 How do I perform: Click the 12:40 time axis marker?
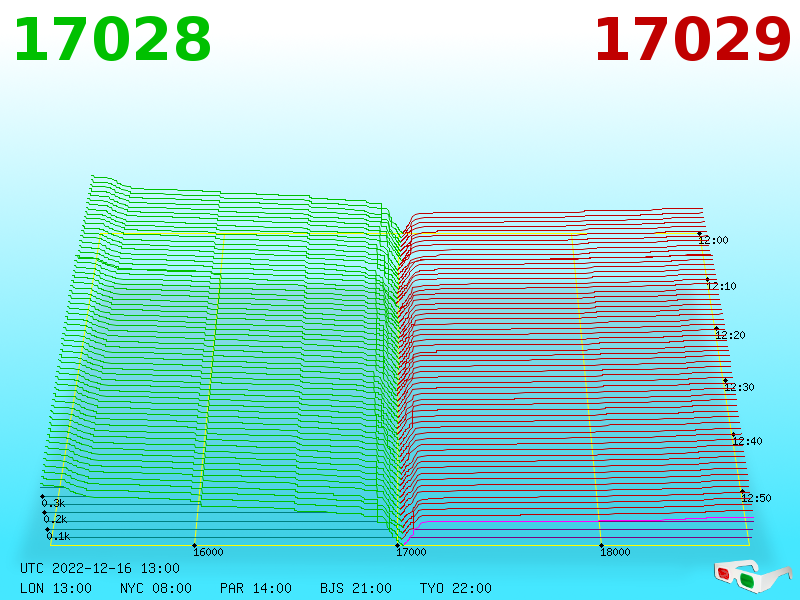click(x=747, y=441)
